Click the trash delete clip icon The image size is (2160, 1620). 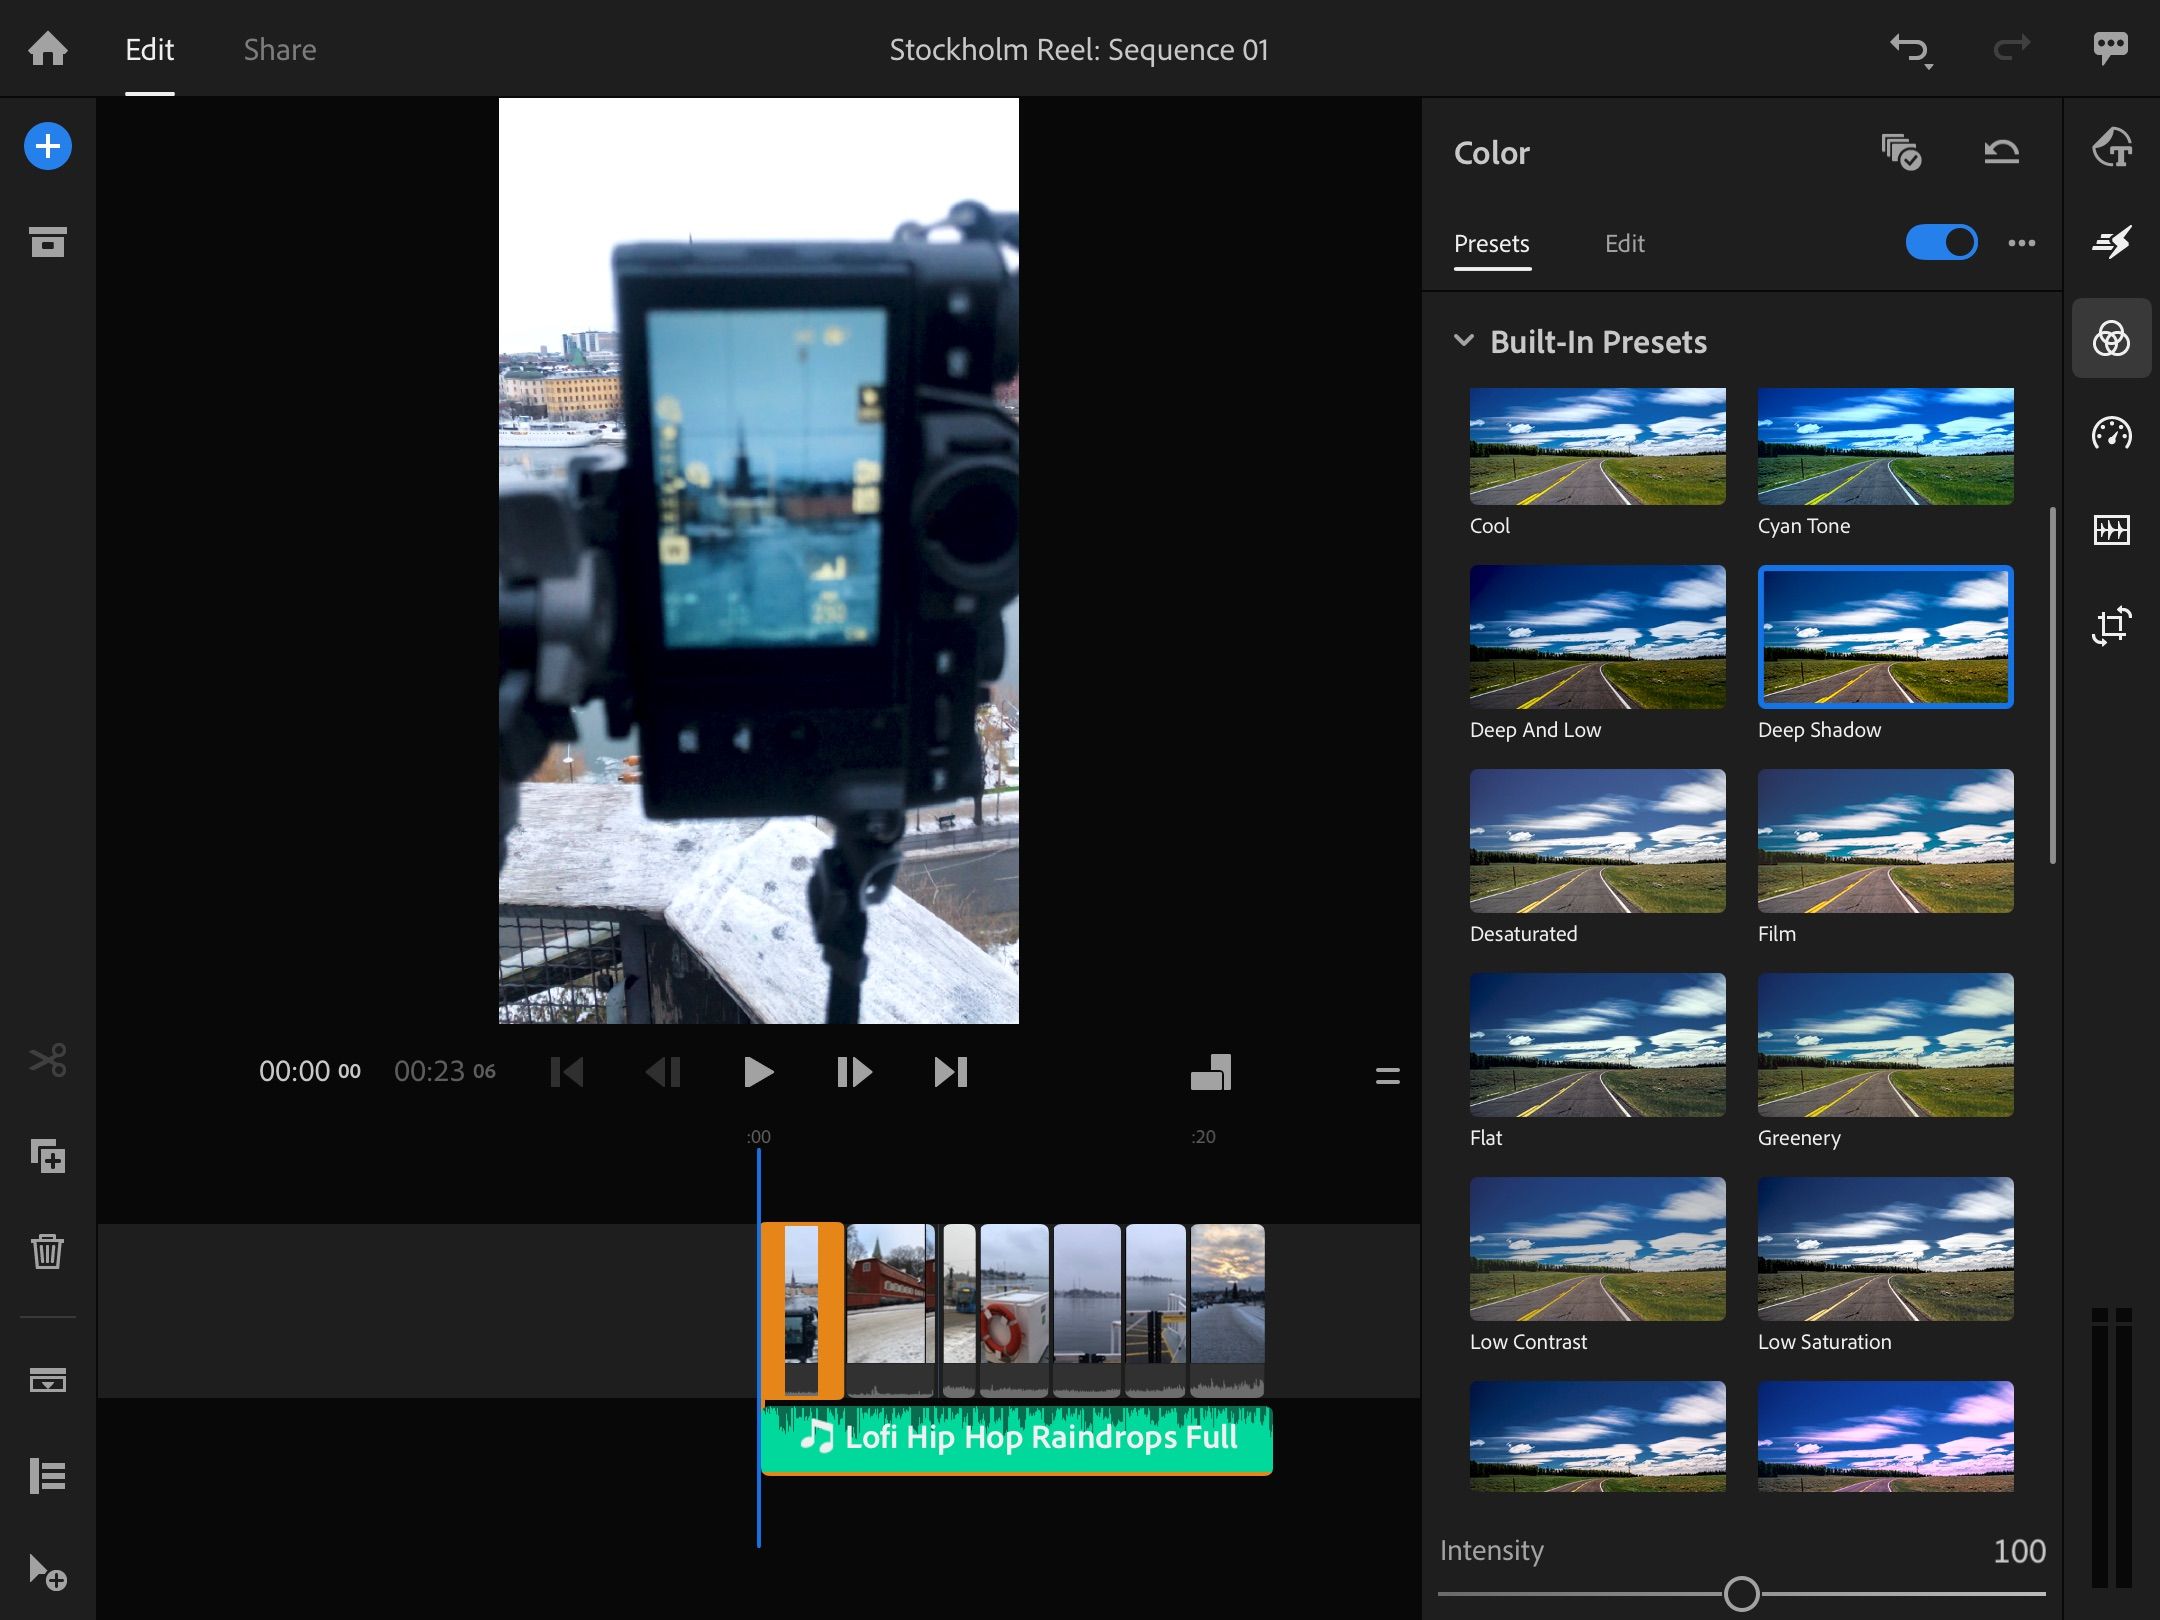point(47,1251)
